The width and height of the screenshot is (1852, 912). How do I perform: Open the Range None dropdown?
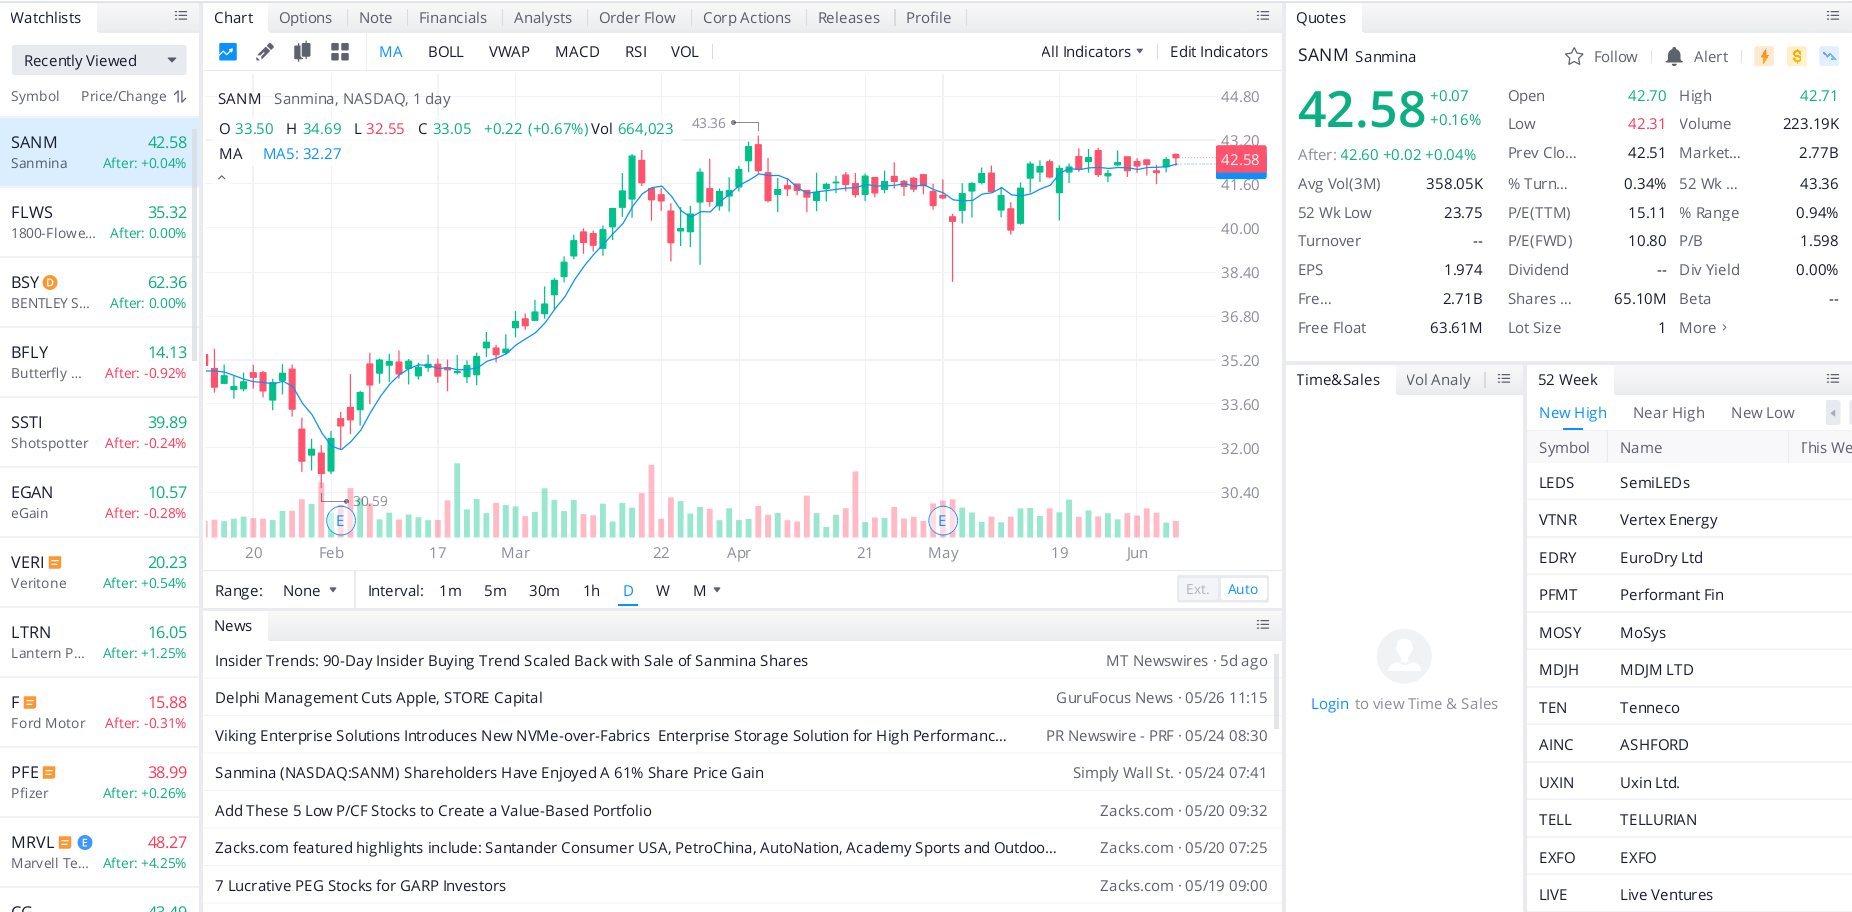310,591
